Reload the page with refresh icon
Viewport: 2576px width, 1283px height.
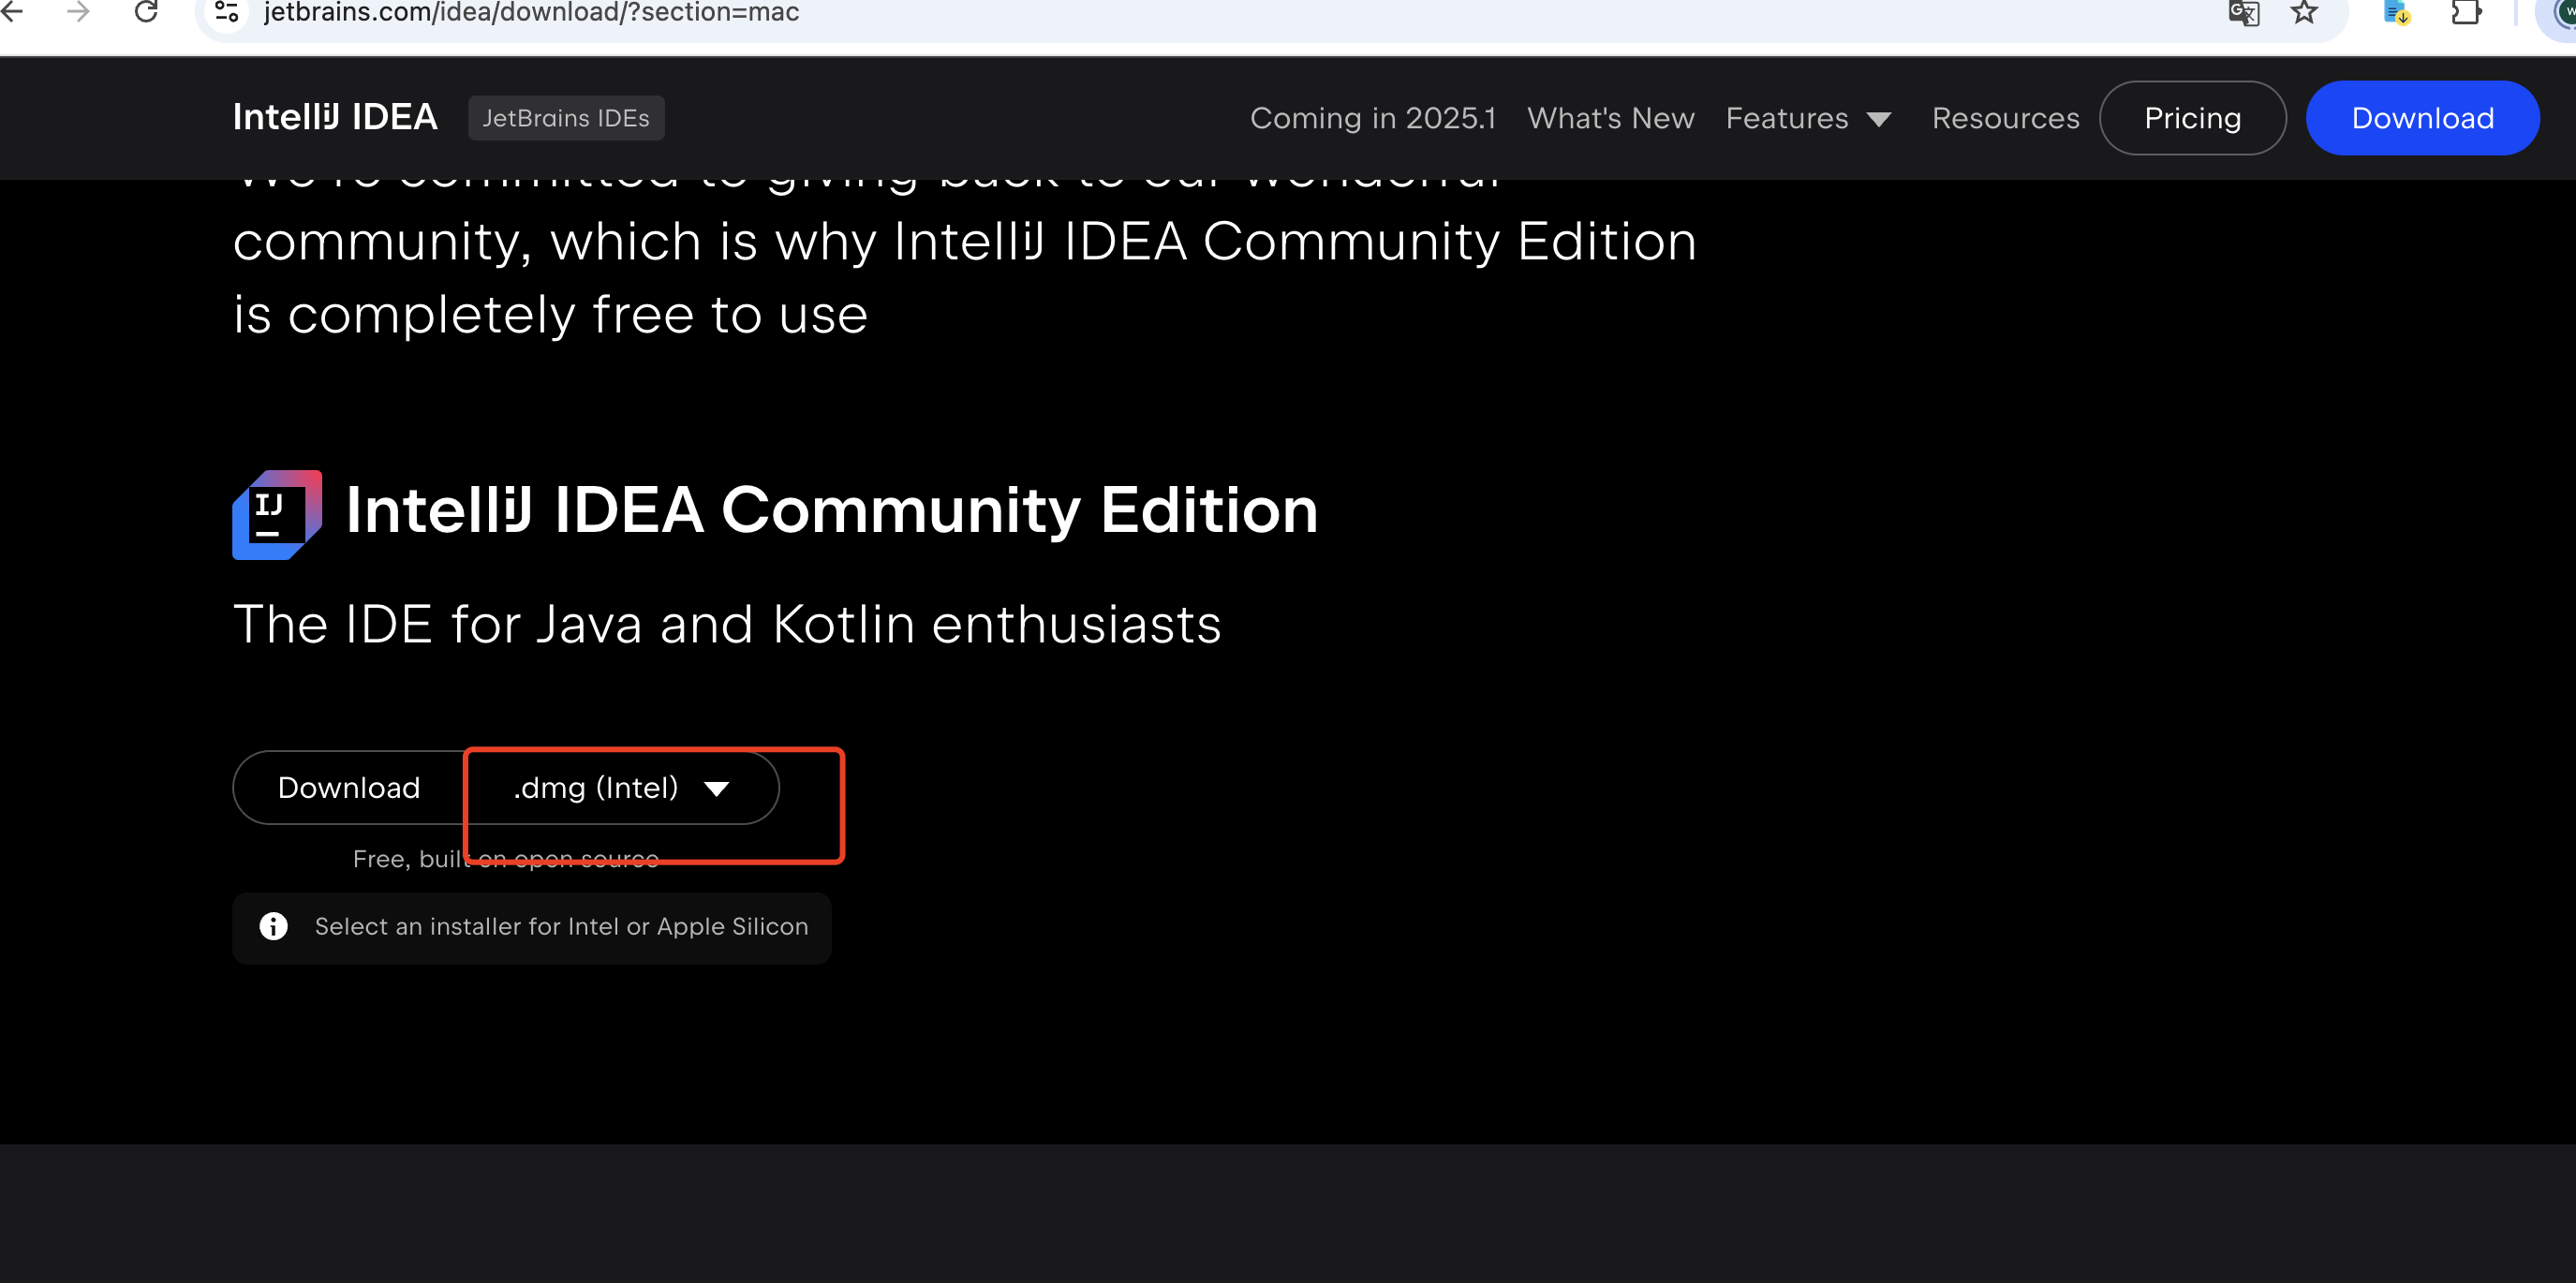tap(146, 12)
